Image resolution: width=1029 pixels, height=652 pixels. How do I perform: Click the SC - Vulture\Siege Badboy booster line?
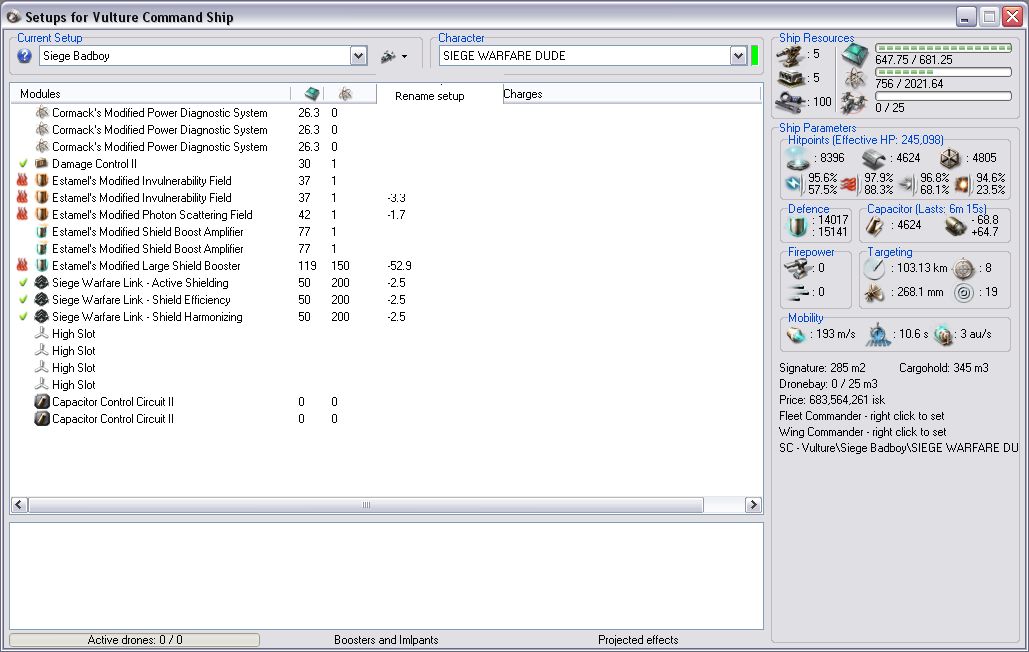click(899, 448)
